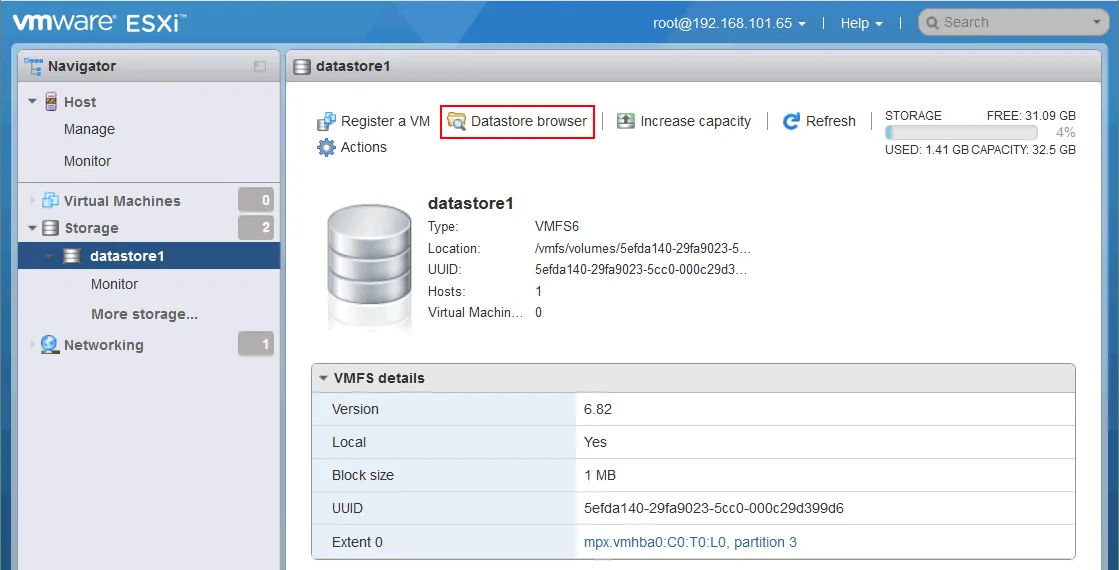Open the More storage... item

(144, 314)
